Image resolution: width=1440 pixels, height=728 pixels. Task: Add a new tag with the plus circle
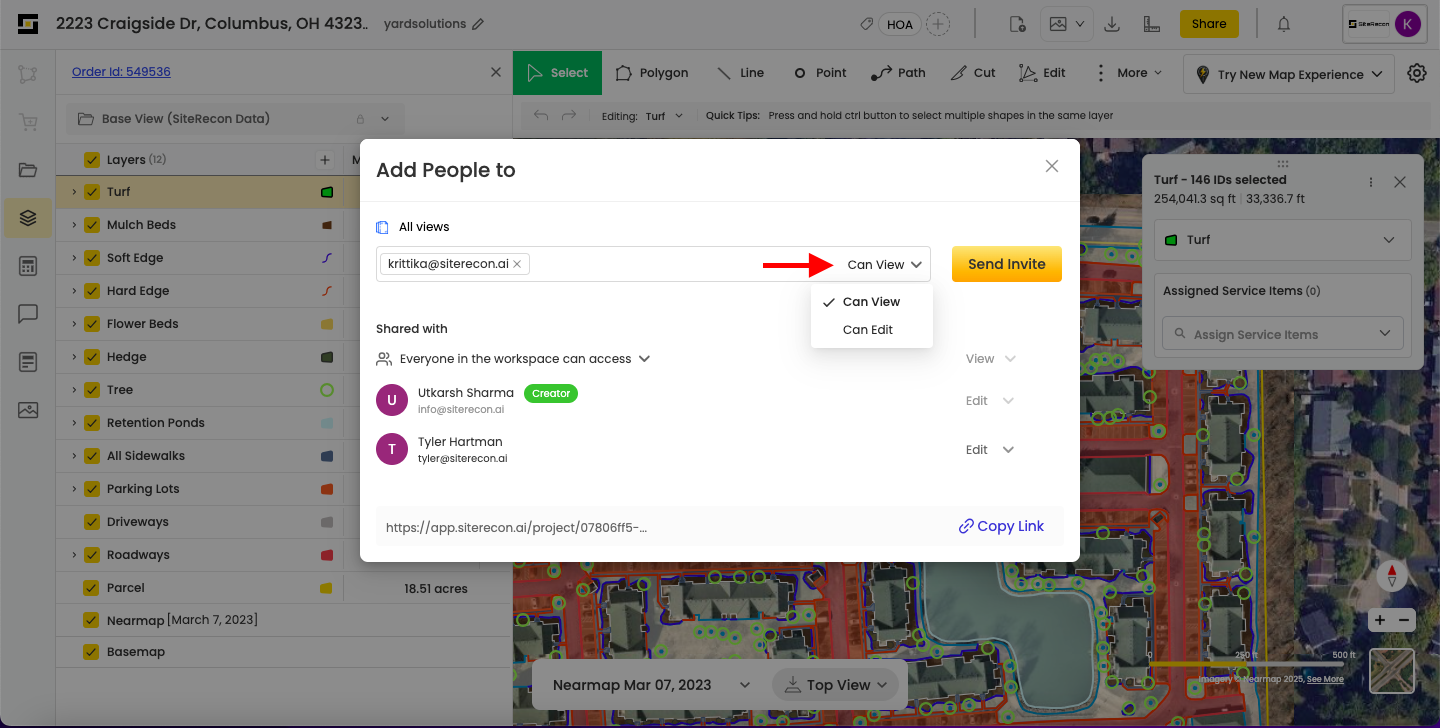click(937, 24)
